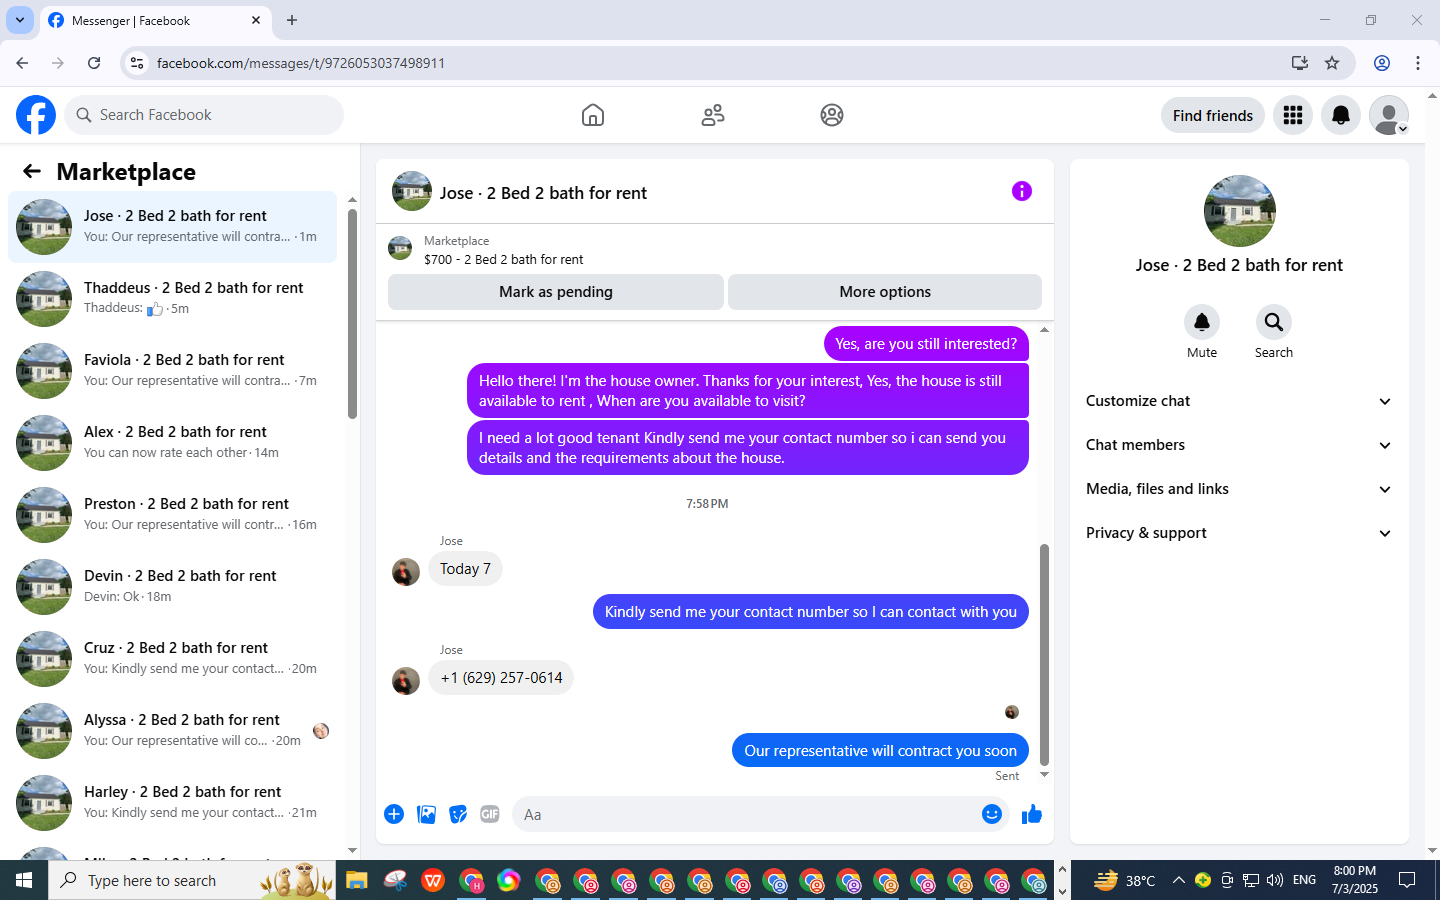Viewport: 1440px width, 900px height.
Task: Open the Chrome three-dot menu
Action: (1418, 63)
